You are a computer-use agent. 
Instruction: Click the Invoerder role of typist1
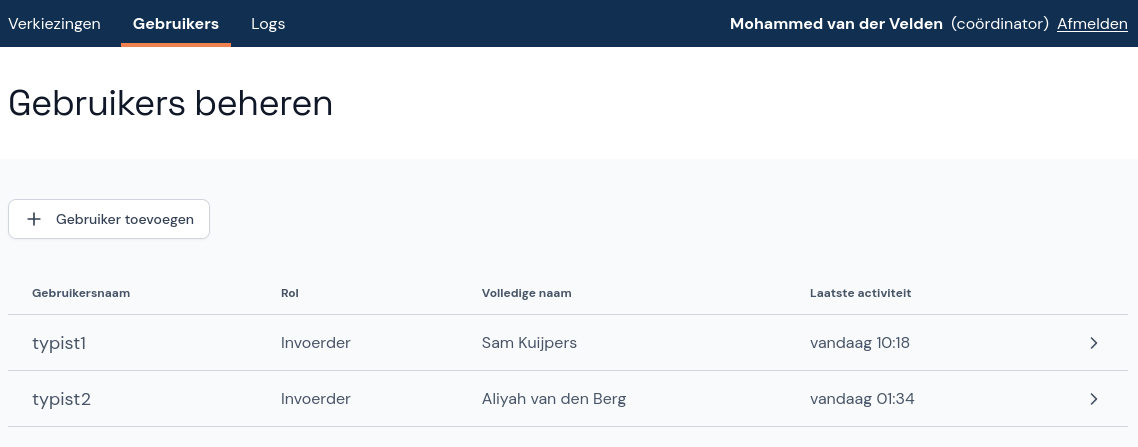pos(316,343)
